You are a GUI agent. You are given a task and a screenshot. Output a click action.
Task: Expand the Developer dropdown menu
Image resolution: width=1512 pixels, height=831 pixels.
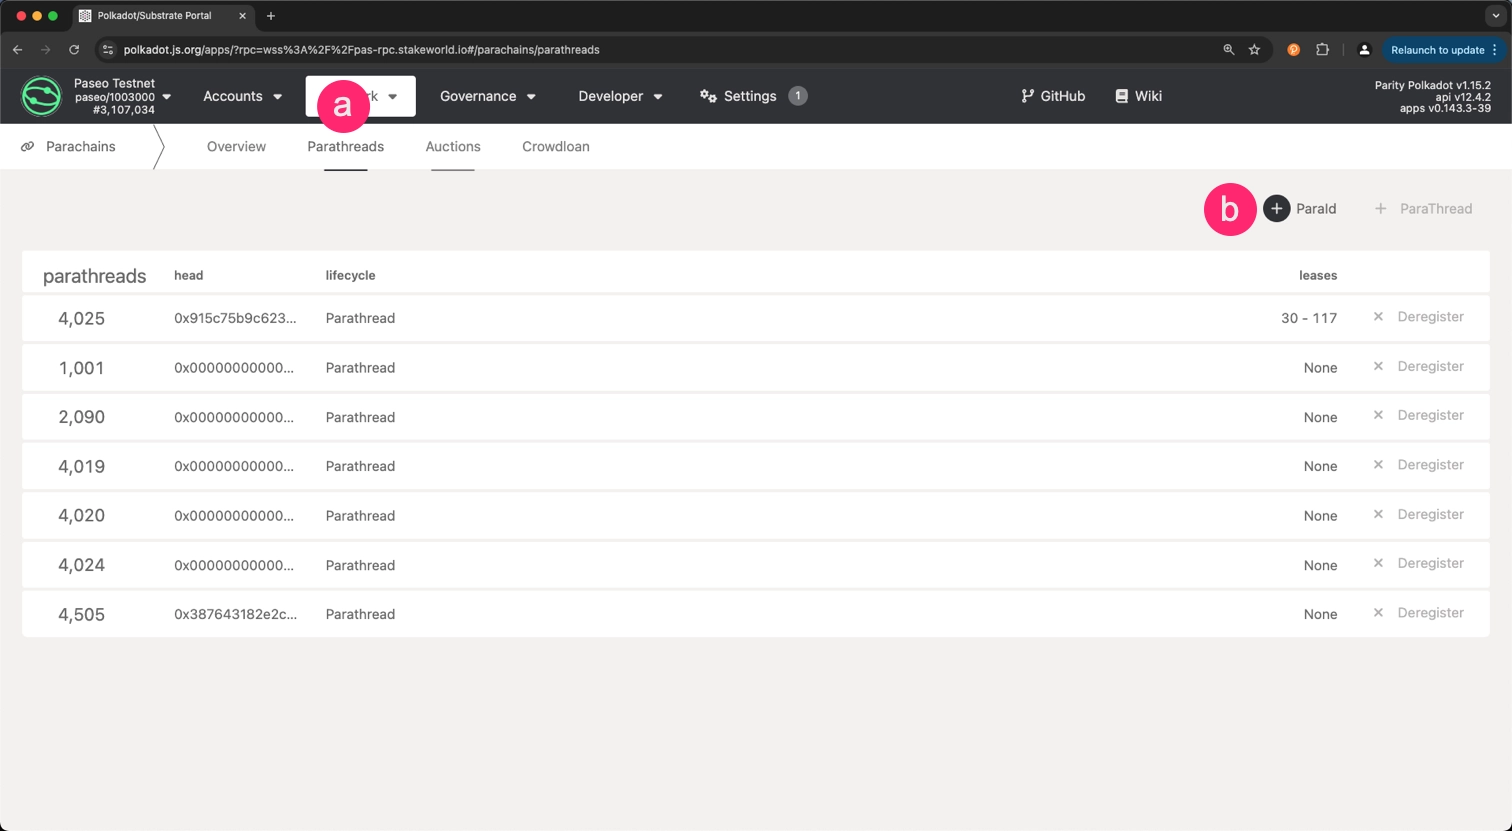point(620,96)
